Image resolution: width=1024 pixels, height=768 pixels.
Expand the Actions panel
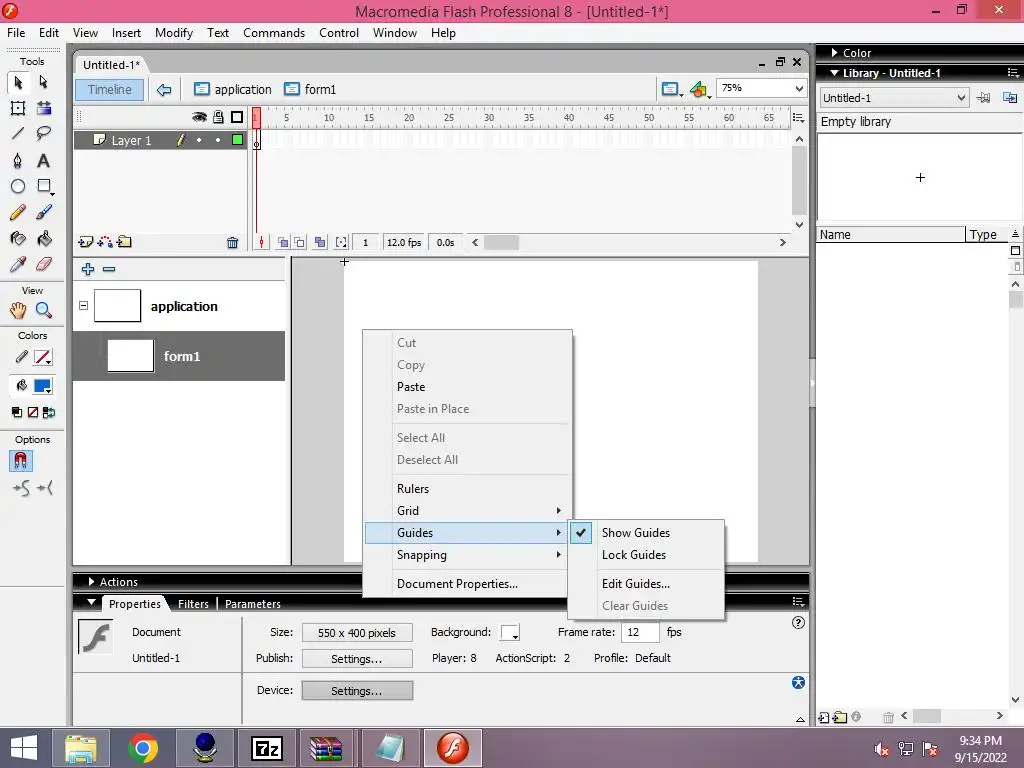click(91, 581)
